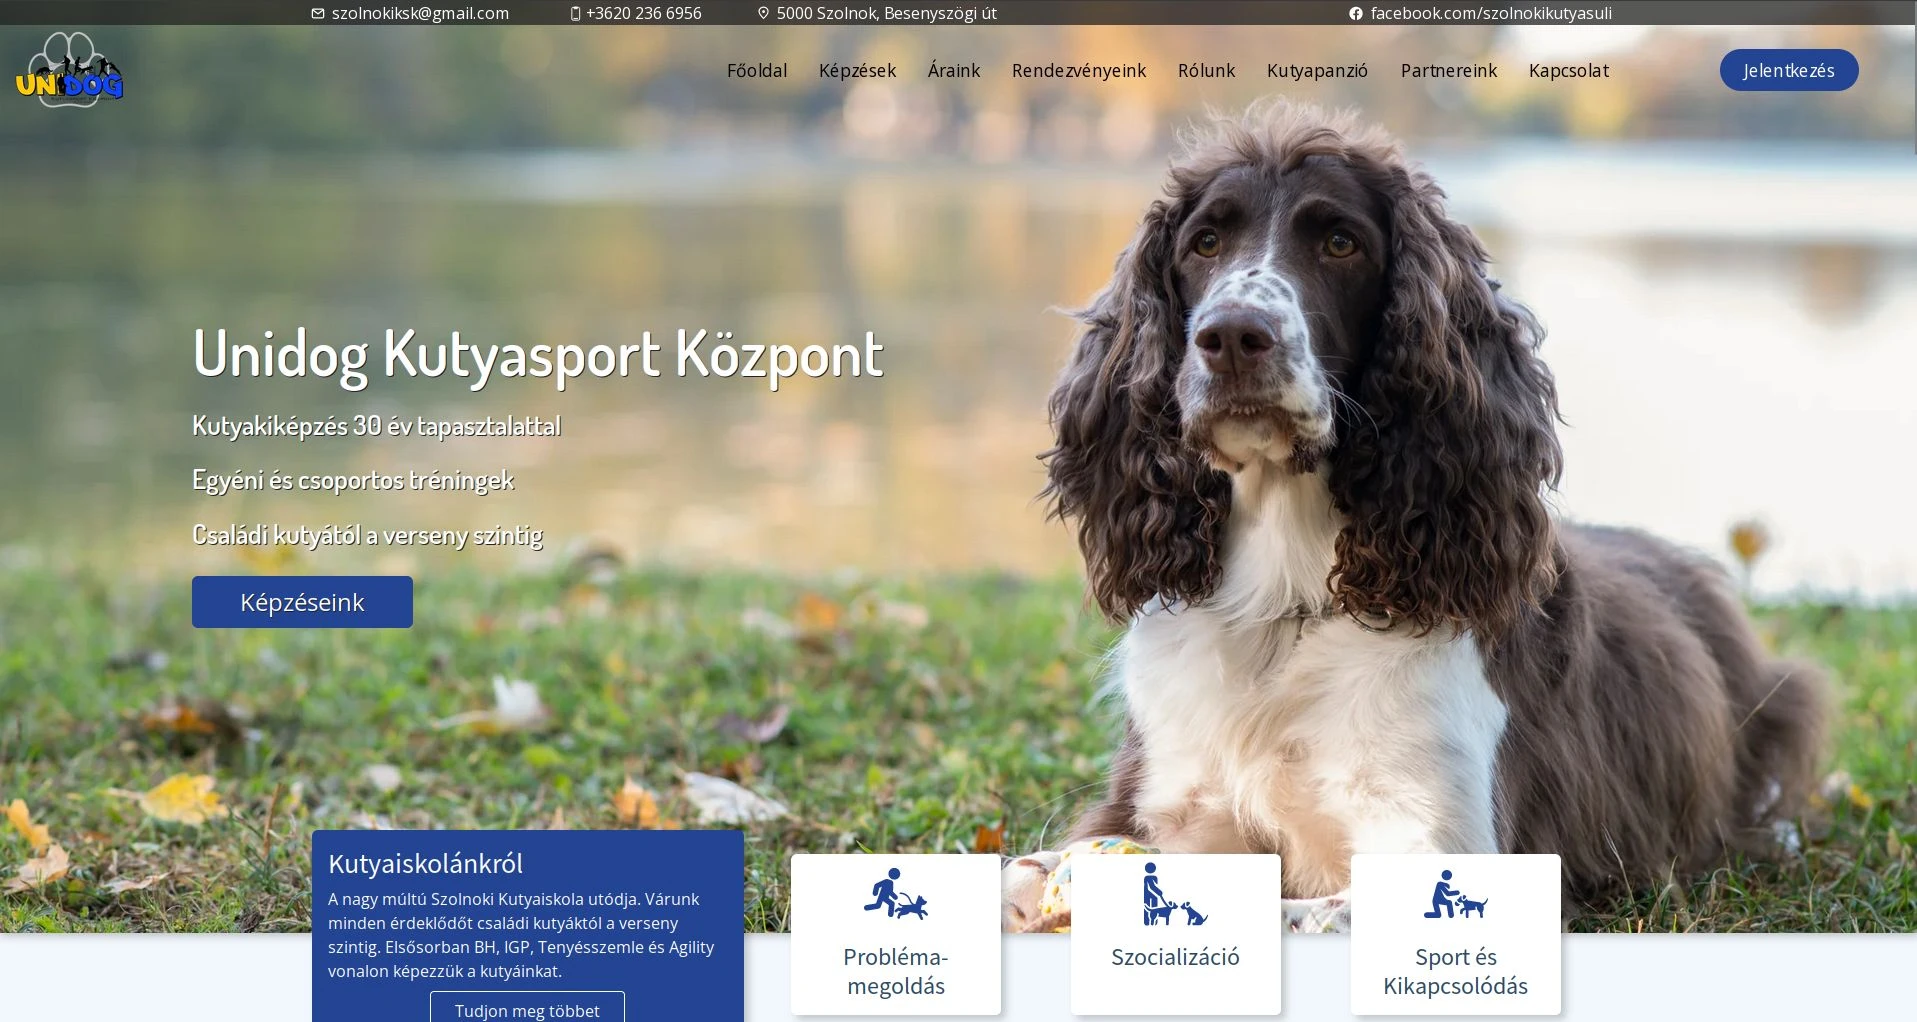The image size is (1917, 1022).
Task: Click the Unidog paw logo
Action: click(x=69, y=70)
